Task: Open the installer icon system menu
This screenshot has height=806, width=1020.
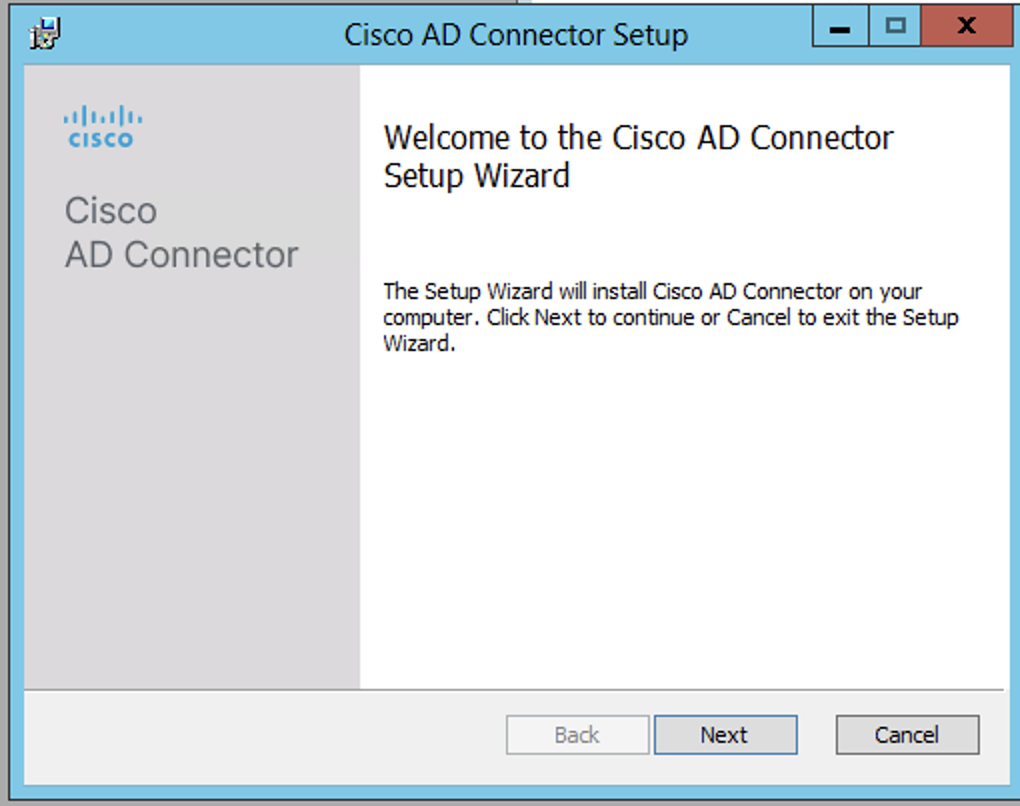Action: (45, 33)
